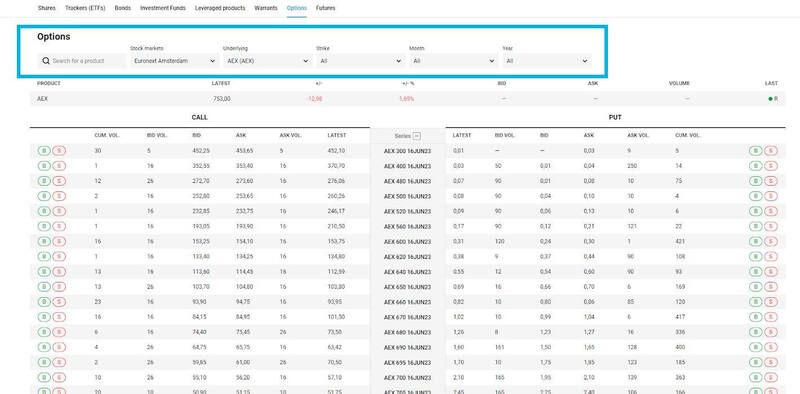Viewport: 800px width, 394px height.
Task: Sell the AEX 600 16JUN23 call option
Action: click(x=59, y=241)
